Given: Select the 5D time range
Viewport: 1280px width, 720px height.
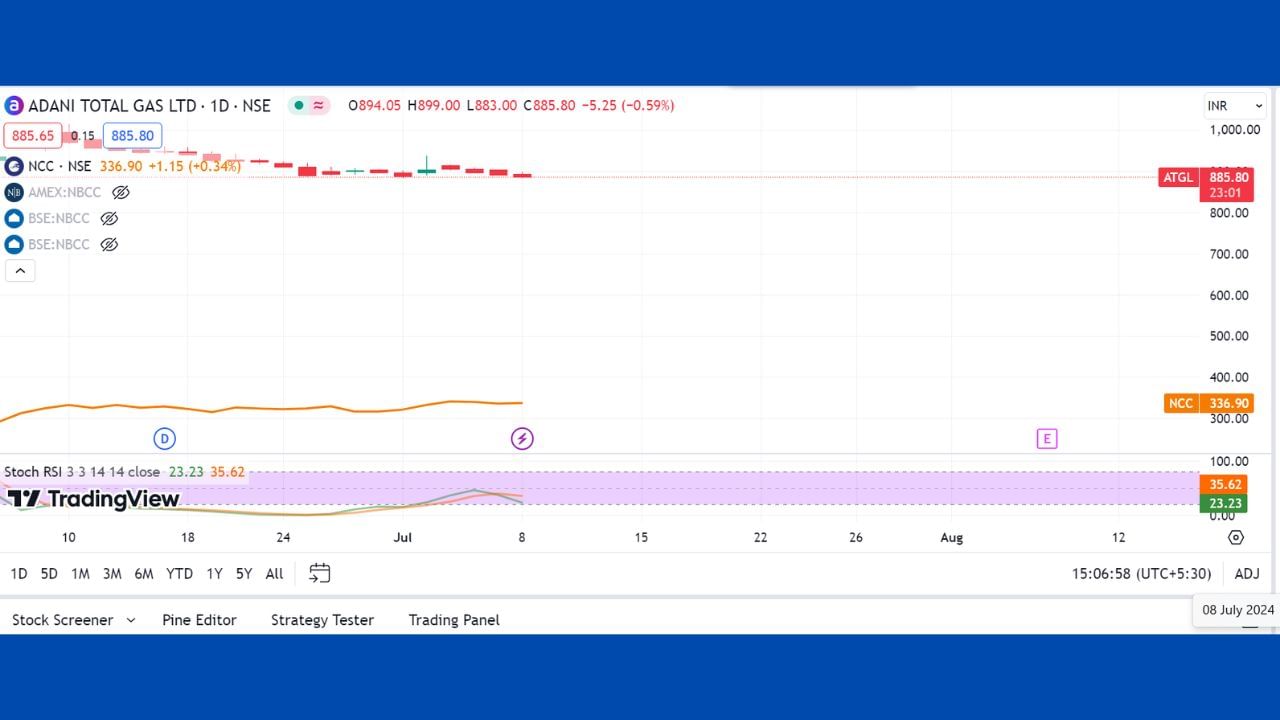Looking at the screenshot, I should [49, 573].
